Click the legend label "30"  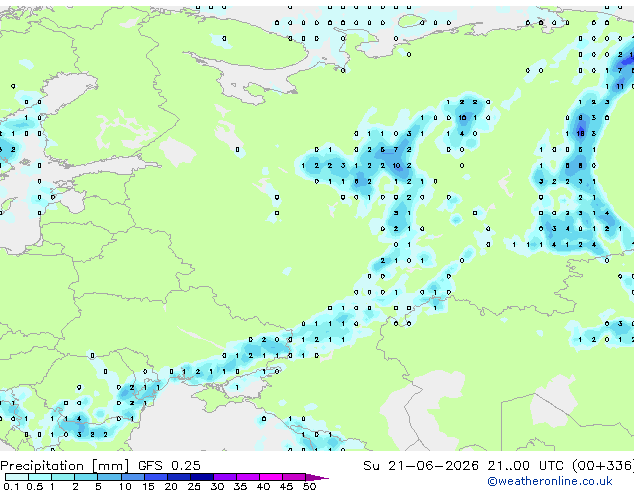(x=217, y=486)
